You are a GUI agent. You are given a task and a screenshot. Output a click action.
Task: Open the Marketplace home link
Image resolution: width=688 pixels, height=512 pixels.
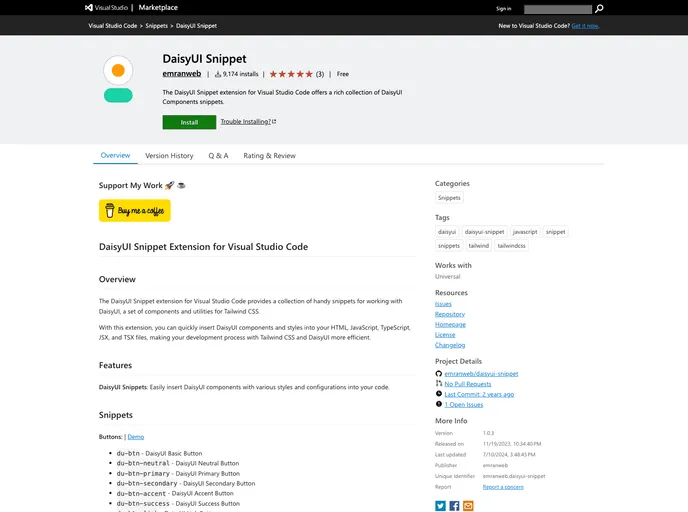click(x=158, y=7)
